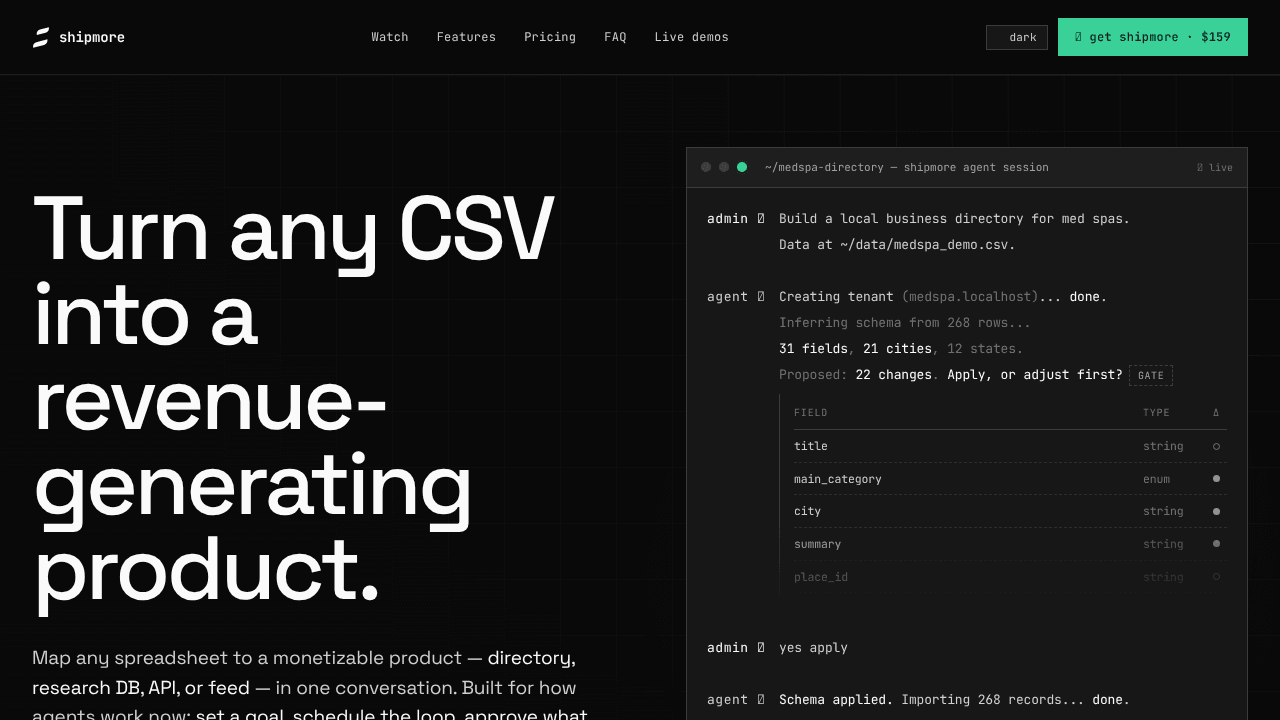Click the shipmore logo icon
Screen dimensions: 1280x720
[x=41, y=37]
